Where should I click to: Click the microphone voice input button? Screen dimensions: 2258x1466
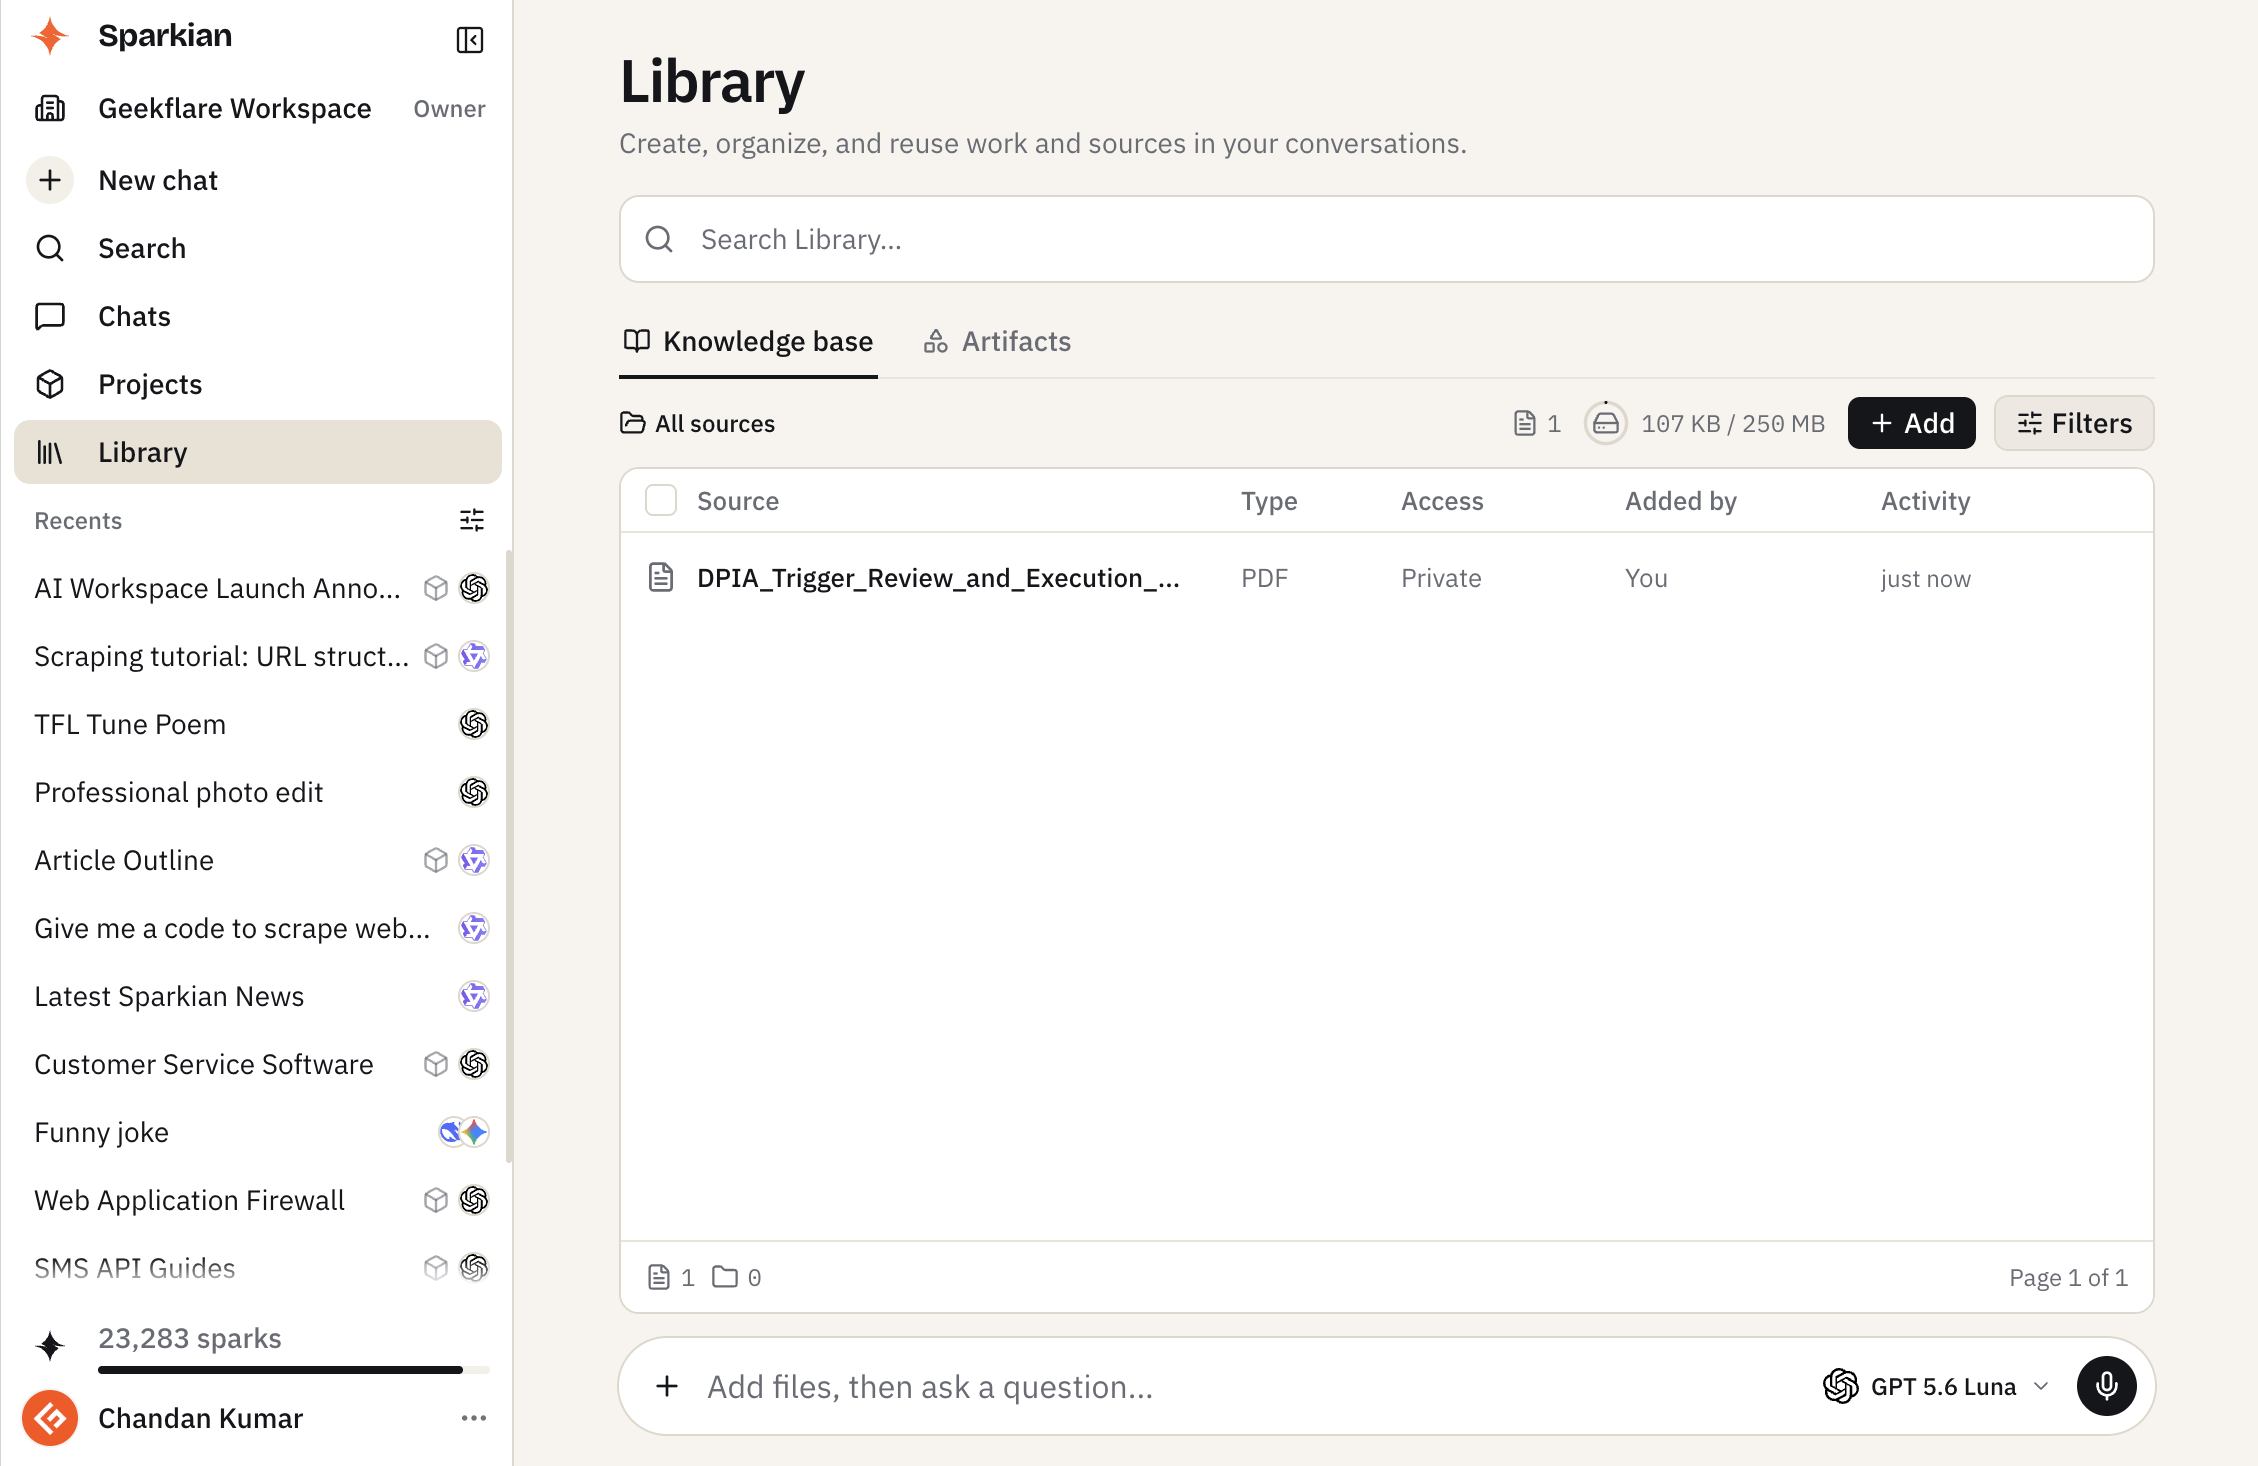point(2107,1386)
